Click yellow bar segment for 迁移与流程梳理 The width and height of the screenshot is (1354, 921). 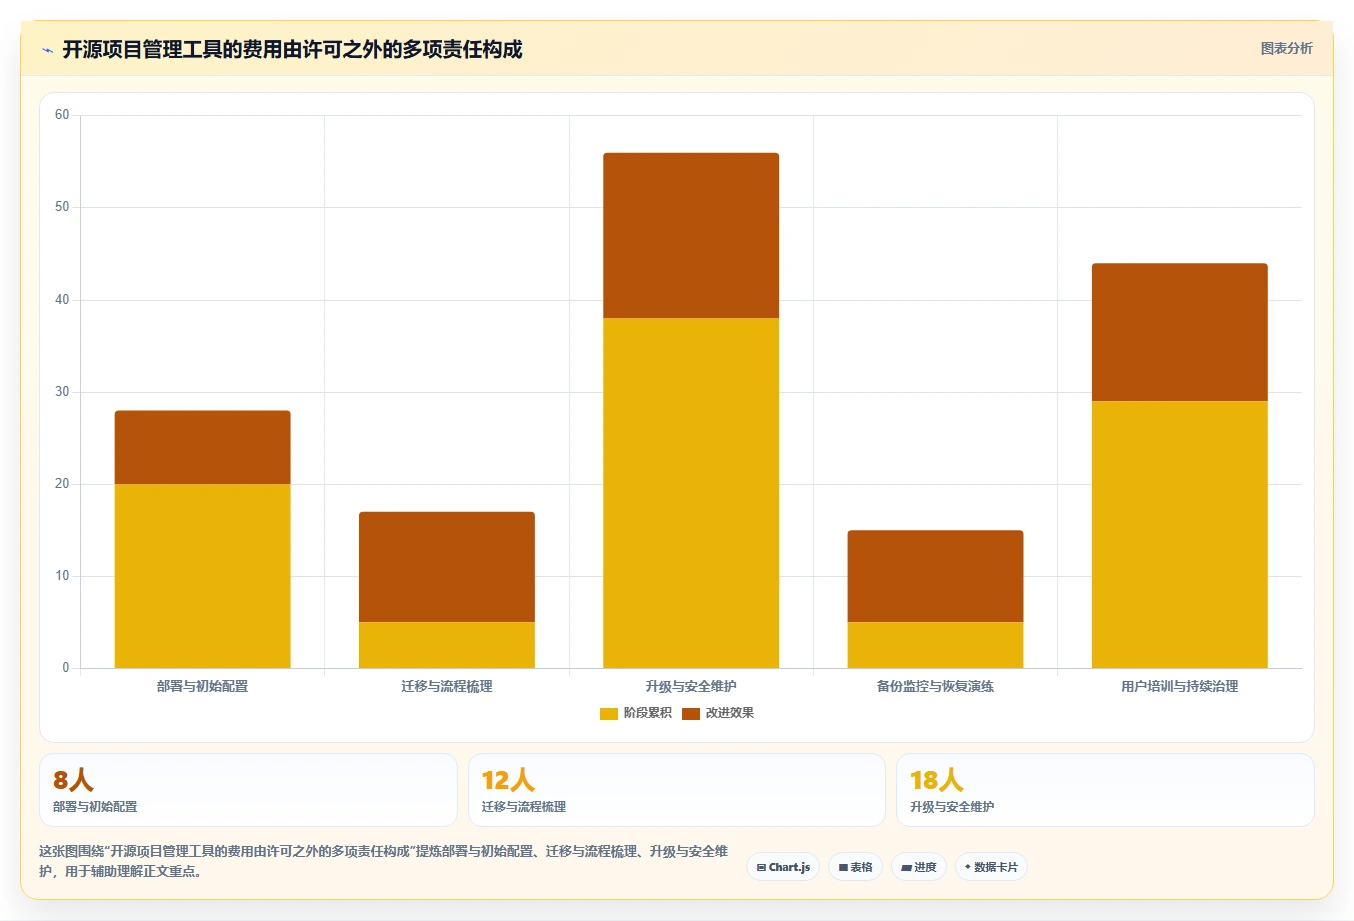[x=447, y=645]
